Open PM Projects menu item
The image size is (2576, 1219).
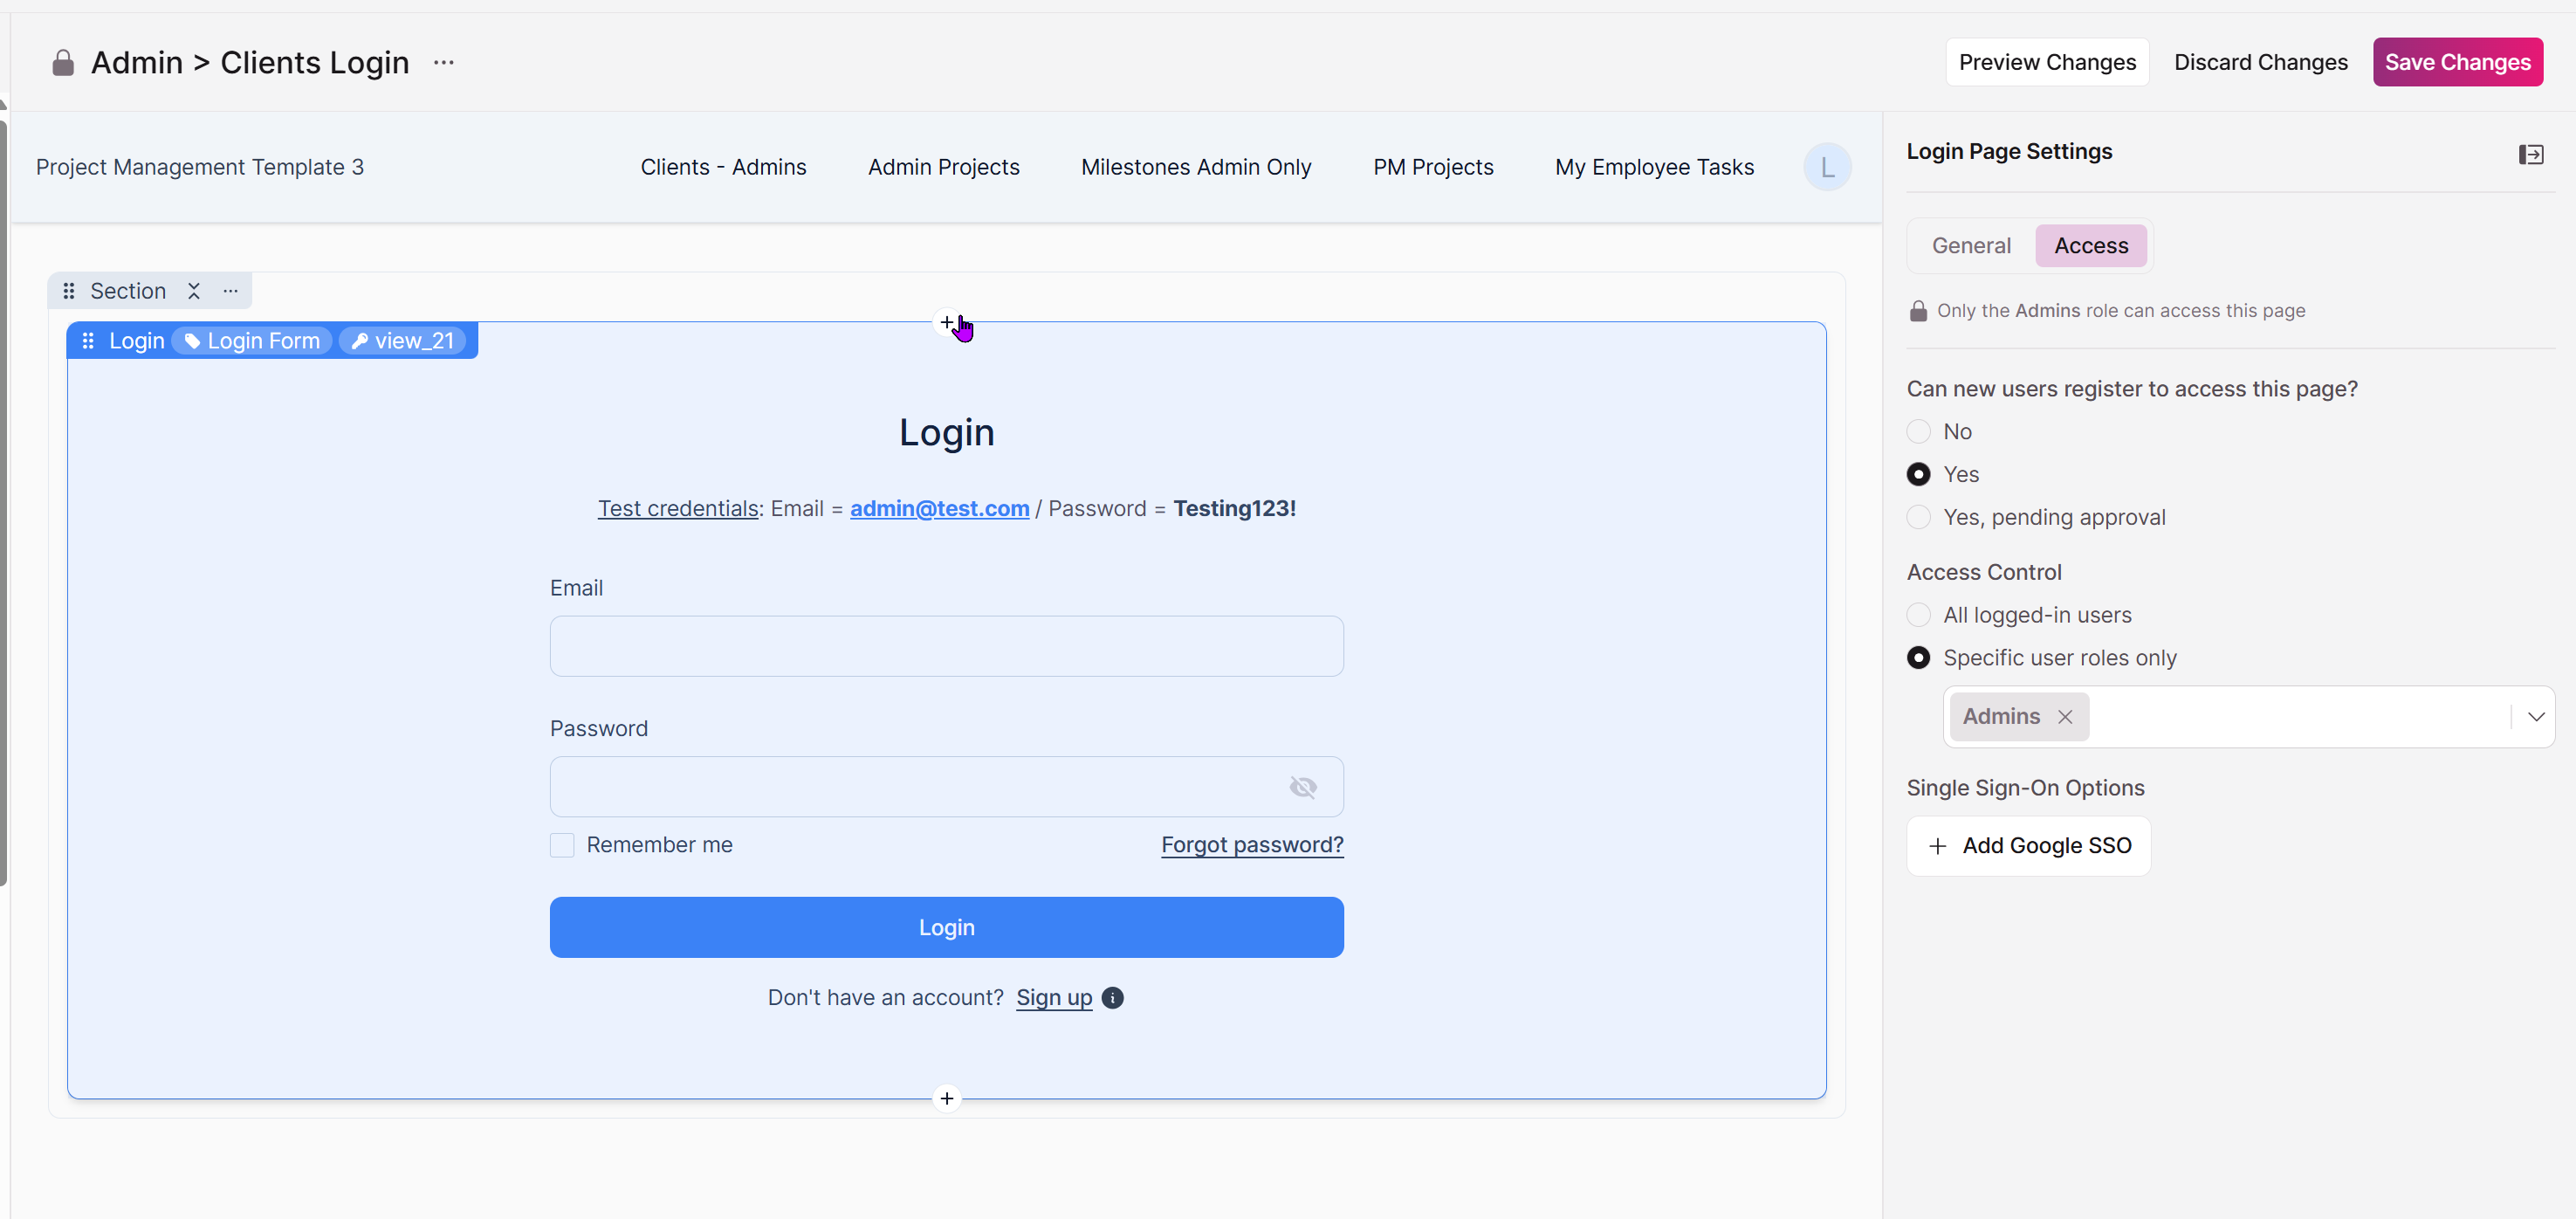[1433, 167]
